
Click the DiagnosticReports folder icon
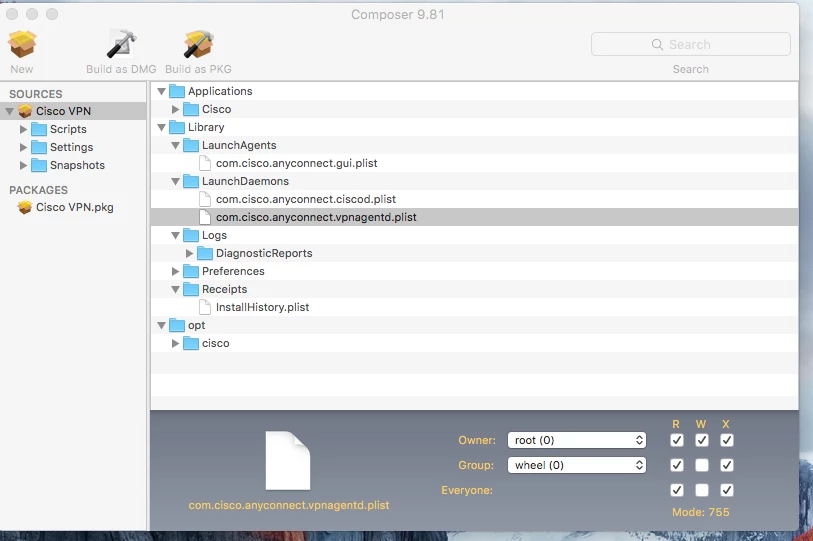205,253
